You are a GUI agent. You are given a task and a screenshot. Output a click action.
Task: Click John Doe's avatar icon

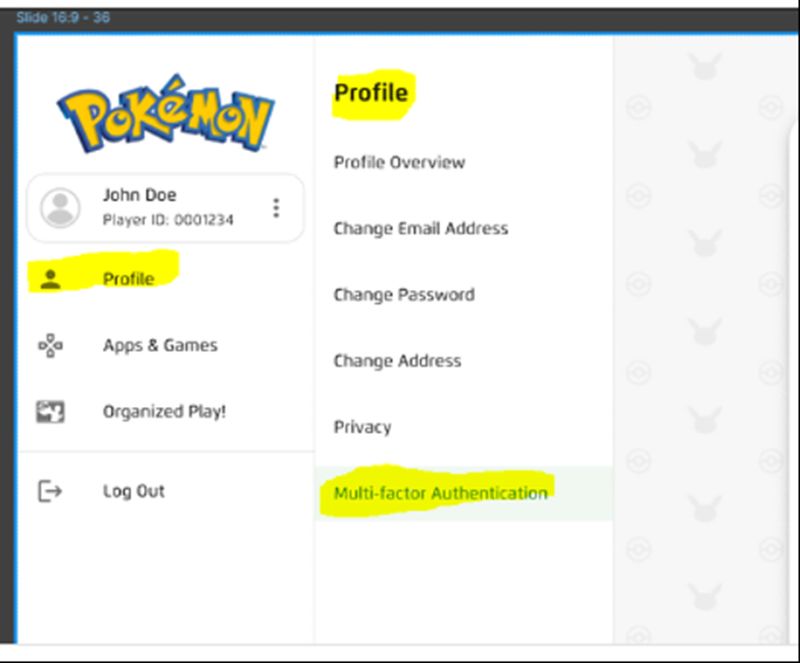(60, 208)
